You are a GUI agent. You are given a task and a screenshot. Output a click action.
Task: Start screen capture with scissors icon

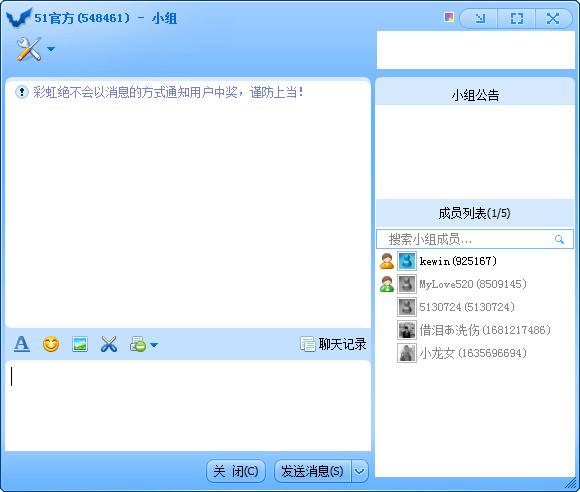pyautogui.click(x=109, y=344)
